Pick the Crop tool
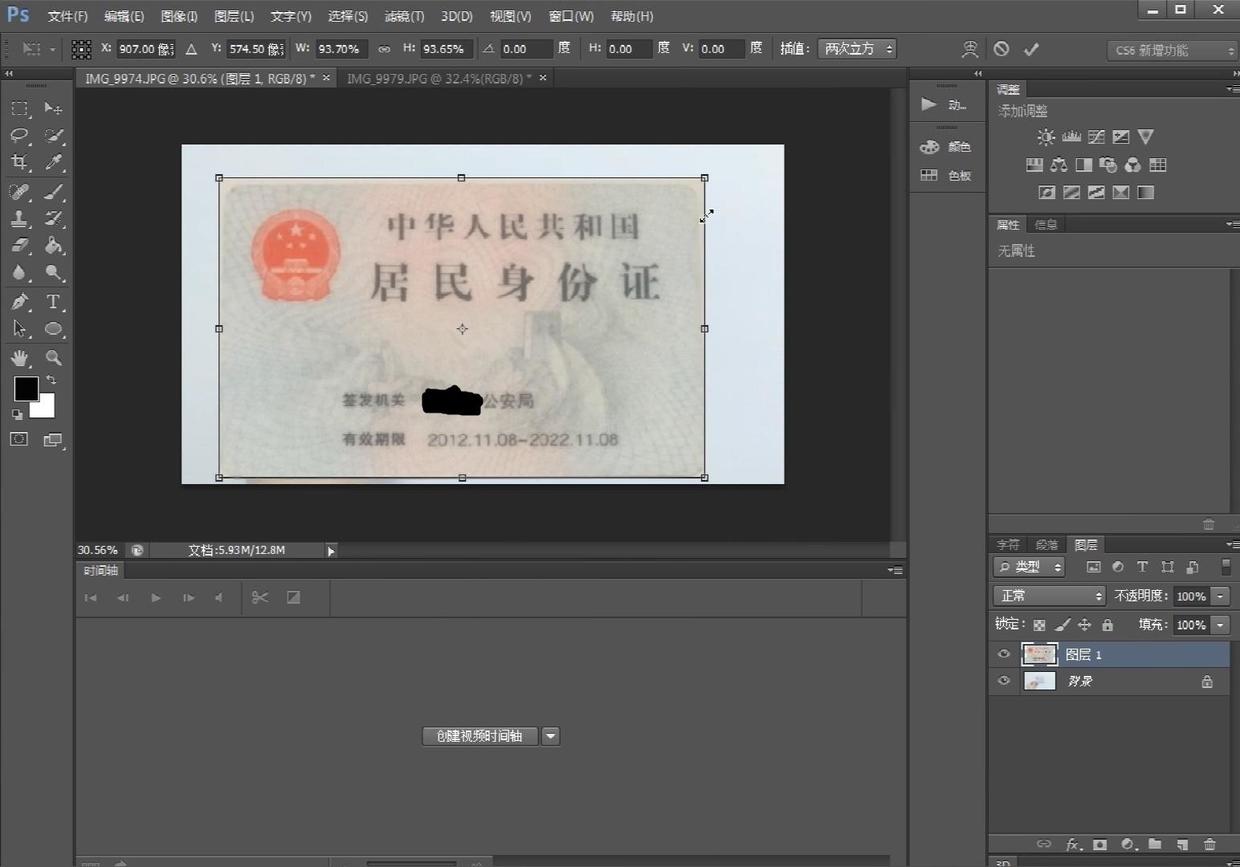Viewport: 1240px width, 867px height. 19,162
